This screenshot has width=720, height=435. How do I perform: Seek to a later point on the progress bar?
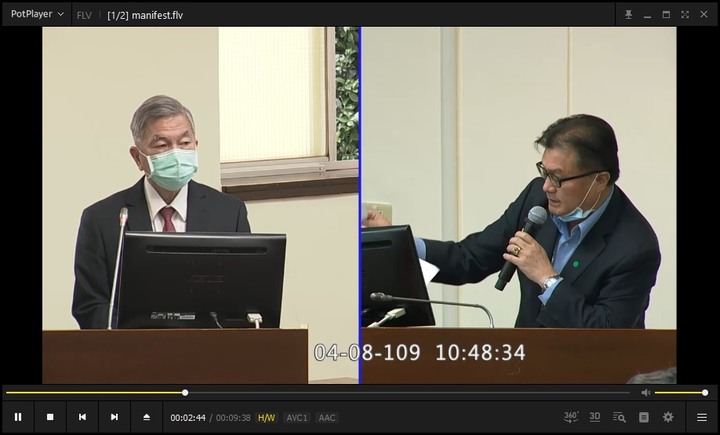409,393
